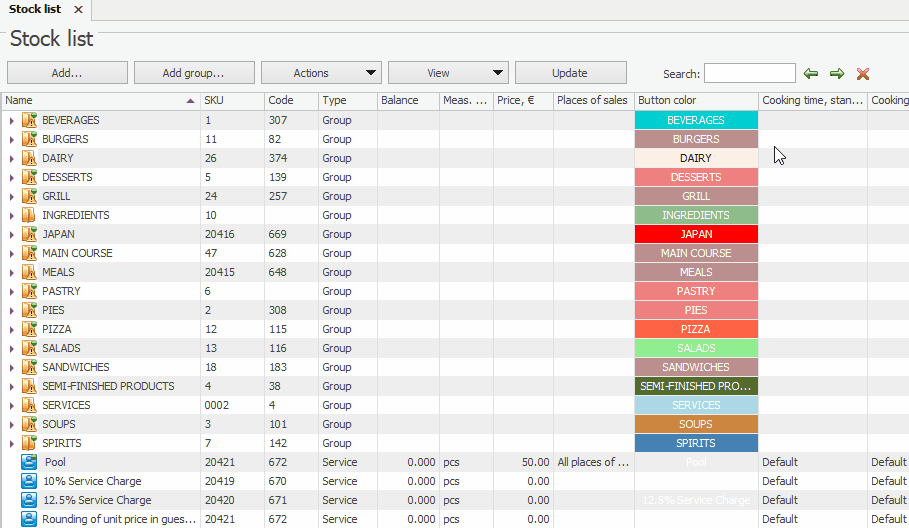Clear search with the red X icon
909x528 pixels.
tap(863, 73)
